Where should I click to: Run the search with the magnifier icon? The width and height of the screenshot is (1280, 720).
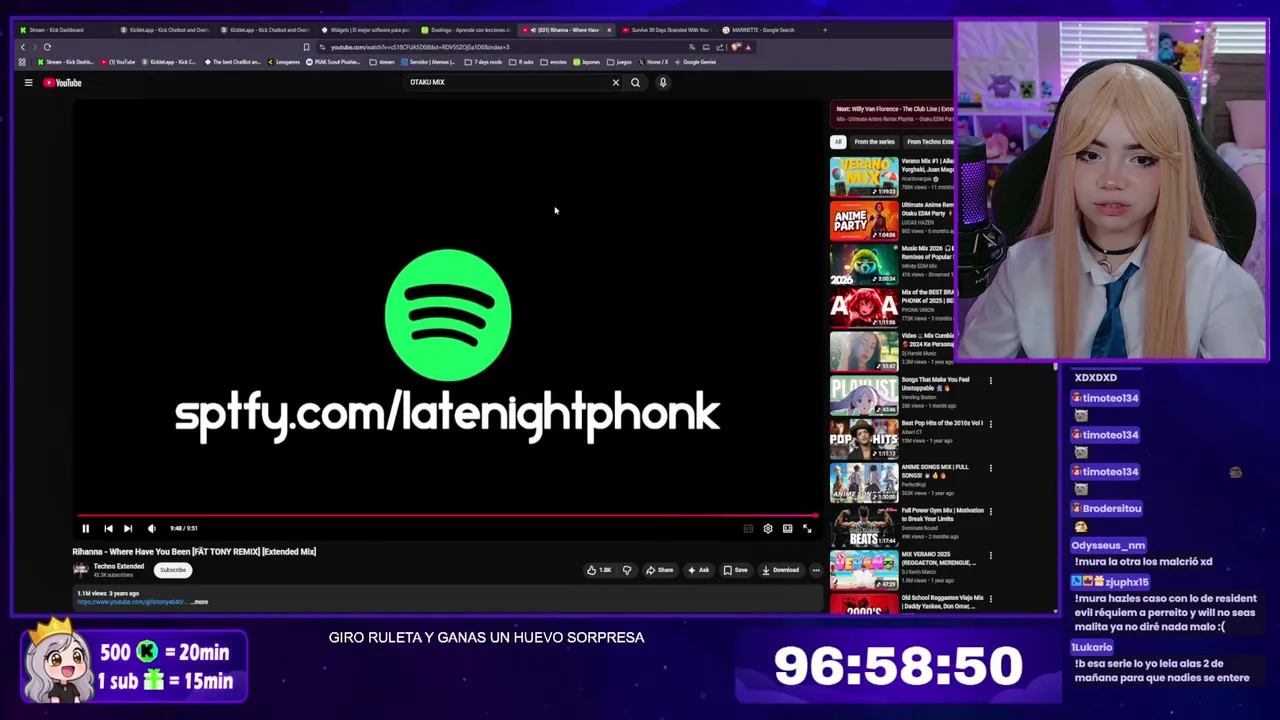635,82
